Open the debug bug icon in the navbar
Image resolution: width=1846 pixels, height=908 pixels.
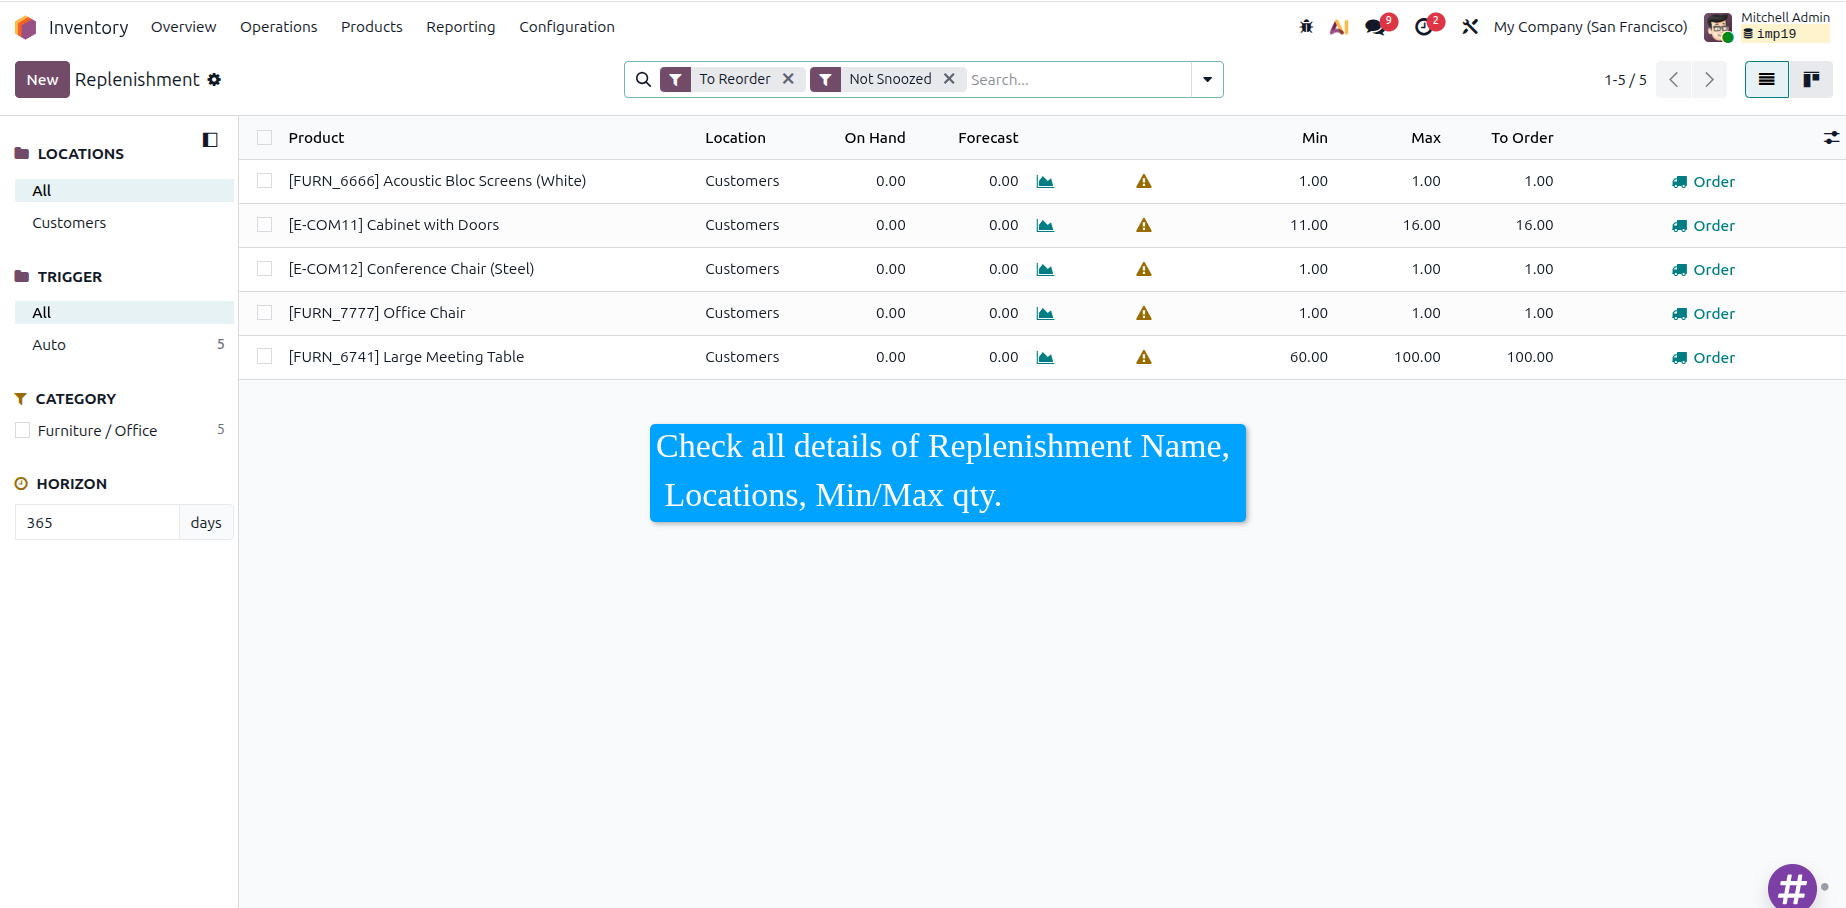(x=1306, y=27)
